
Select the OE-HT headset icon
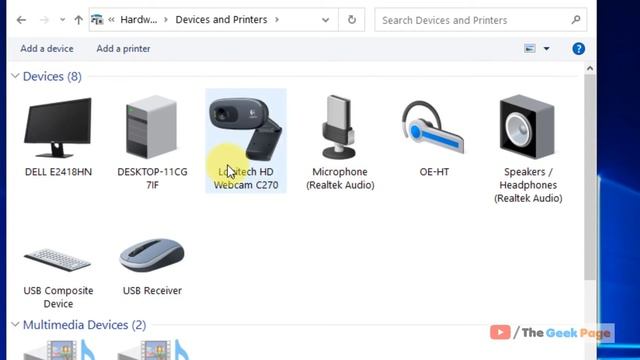point(433,127)
